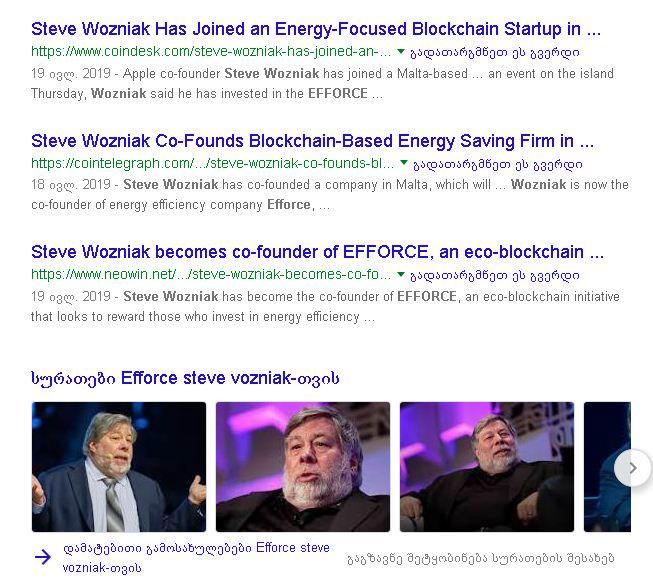This screenshot has height=587, width=653.
Task: Open the Neowin EFFORCE eco-blockchain headline
Action: (317, 252)
